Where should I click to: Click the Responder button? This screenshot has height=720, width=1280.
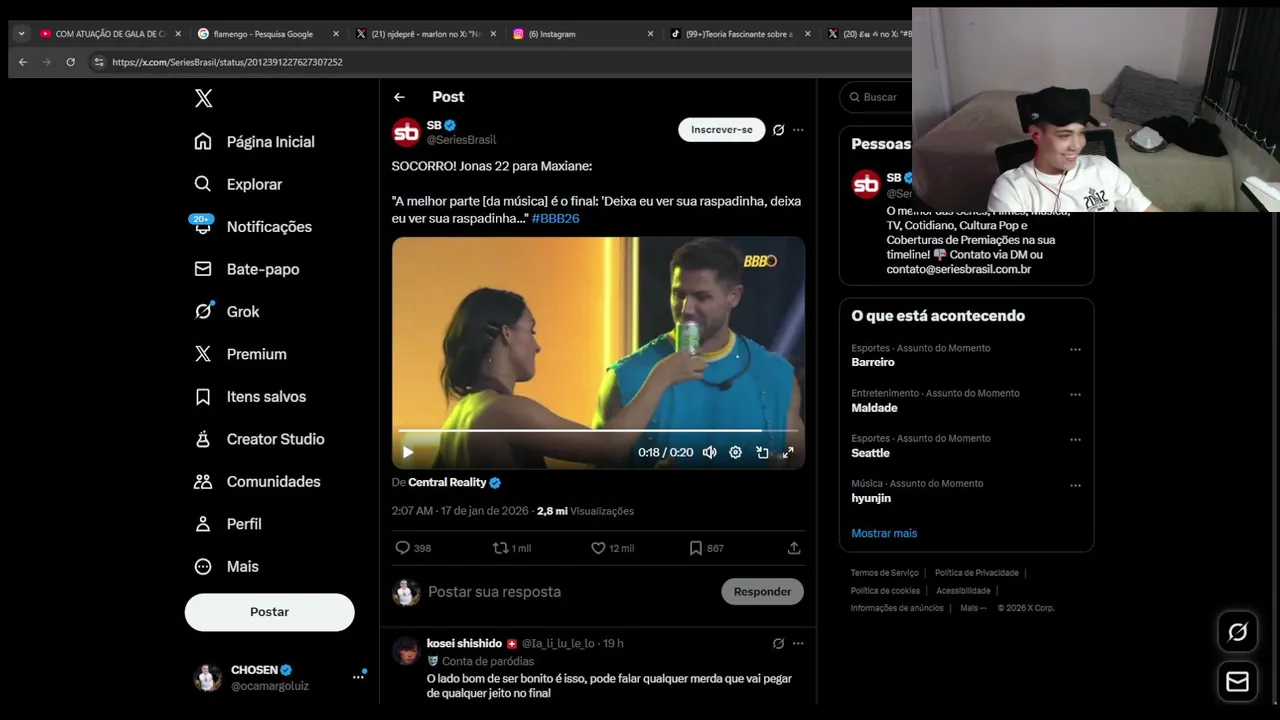click(x=762, y=592)
